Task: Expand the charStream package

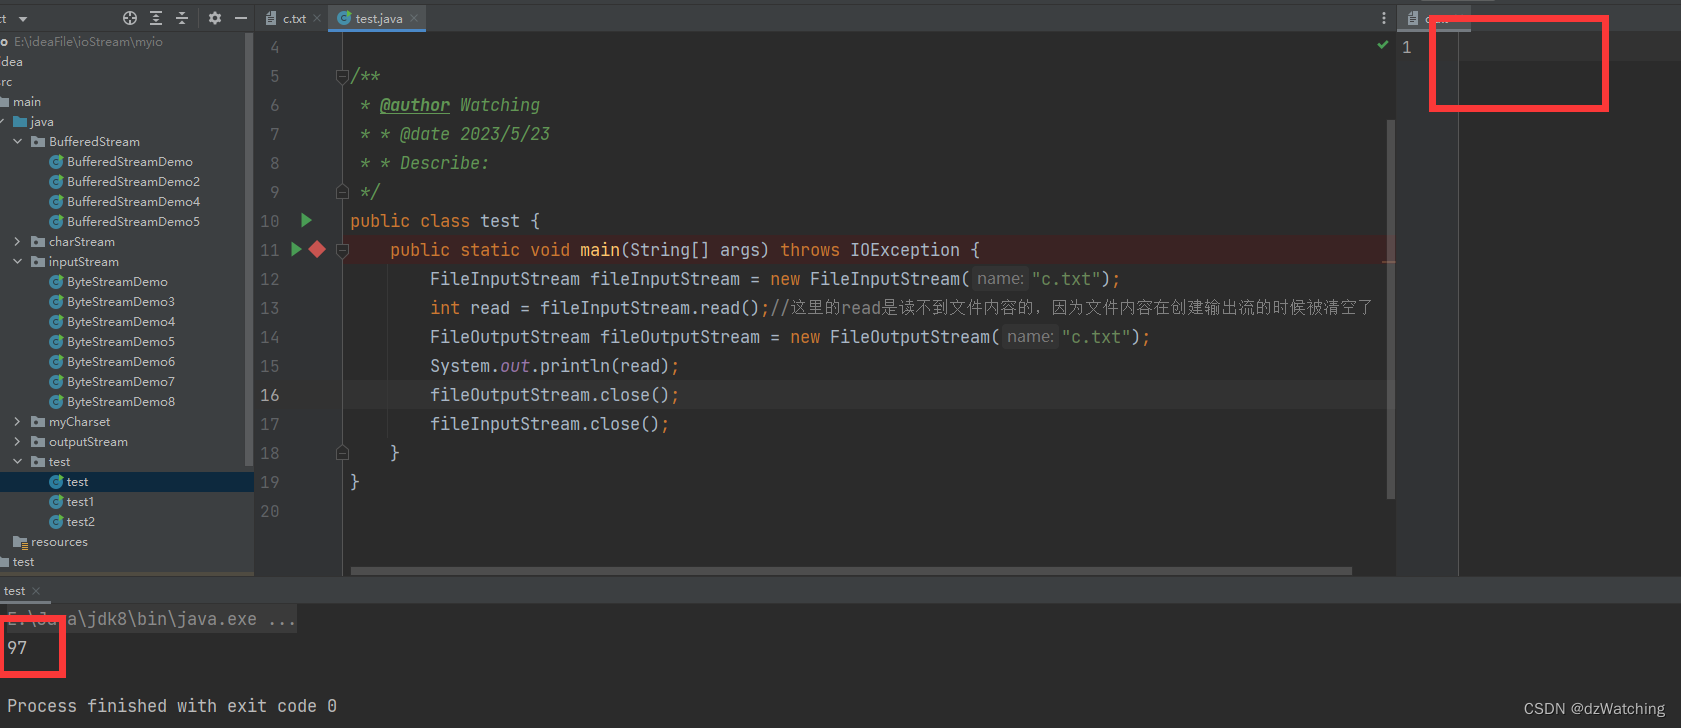Action: [x=17, y=242]
